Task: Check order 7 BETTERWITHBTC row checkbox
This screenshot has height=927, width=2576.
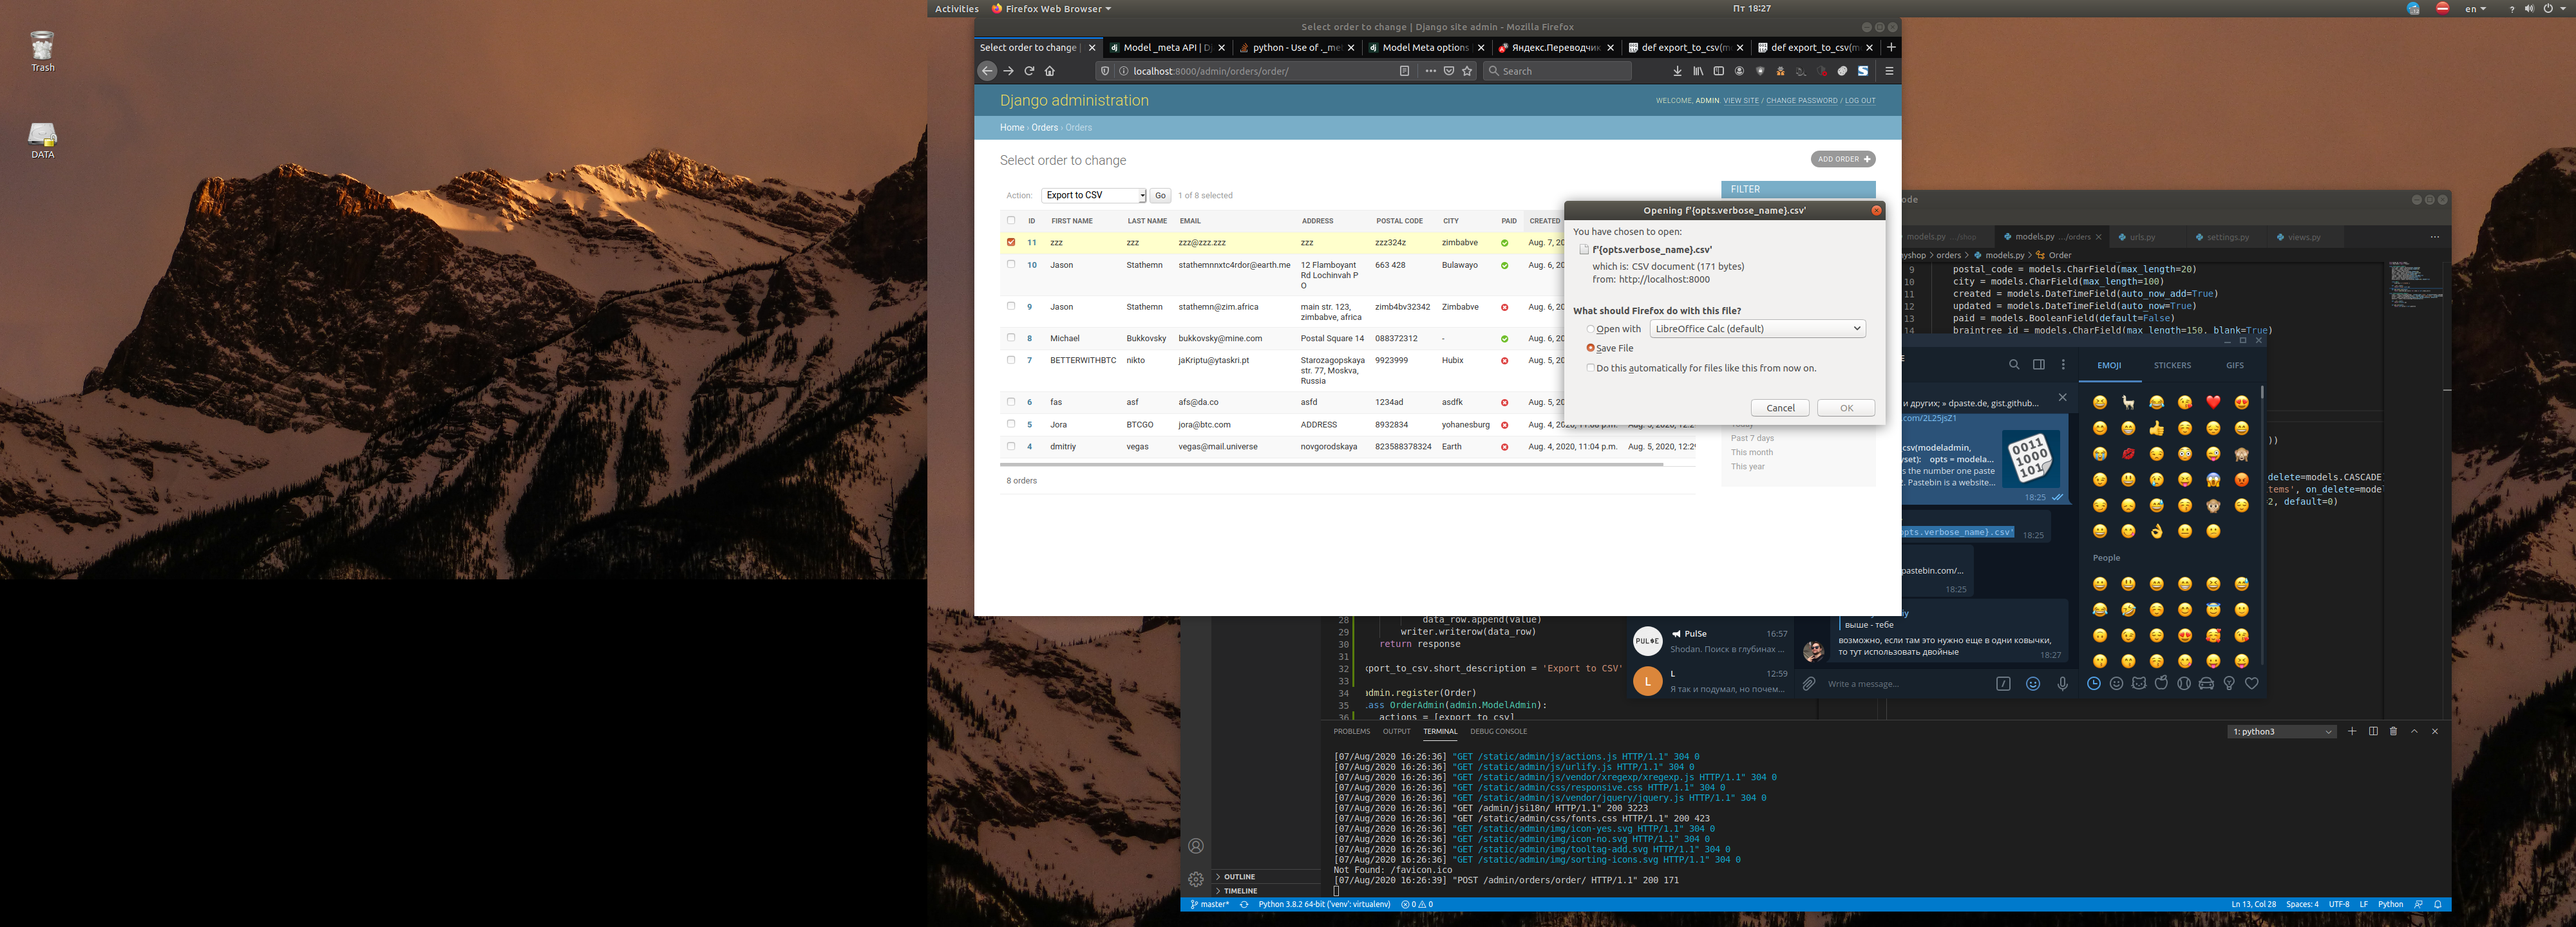Action: tap(1011, 359)
